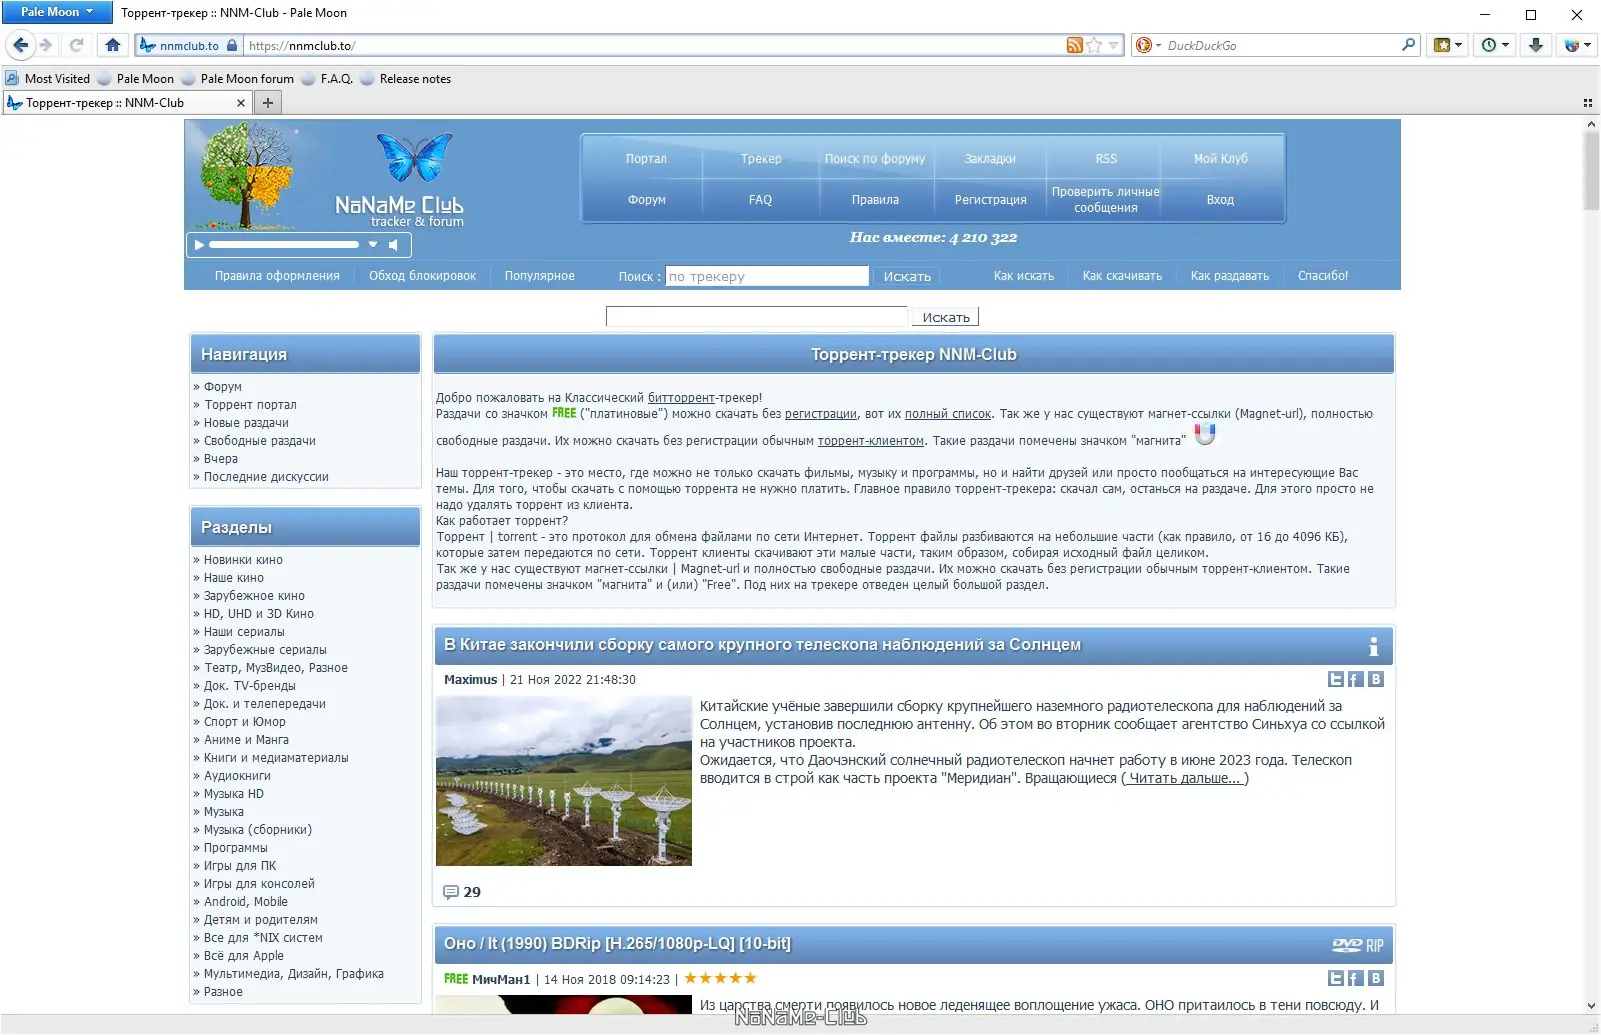Focus the 'по трекеру' search field

coord(767,276)
